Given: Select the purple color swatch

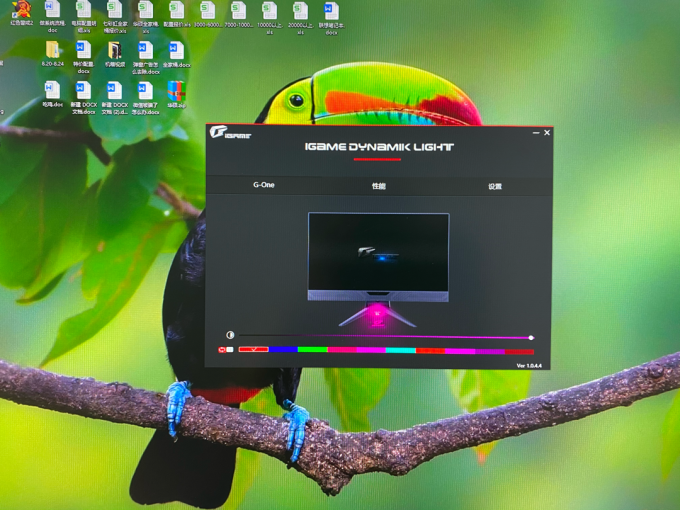Looking at the screenshot, I should (490, 351).
